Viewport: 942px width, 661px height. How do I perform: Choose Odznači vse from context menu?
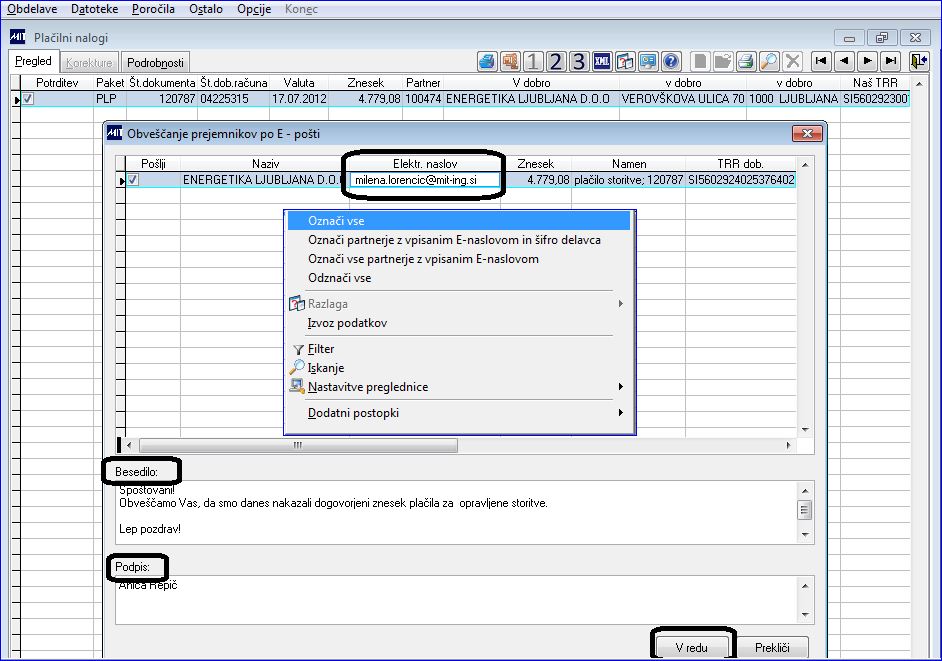point(459,278)
